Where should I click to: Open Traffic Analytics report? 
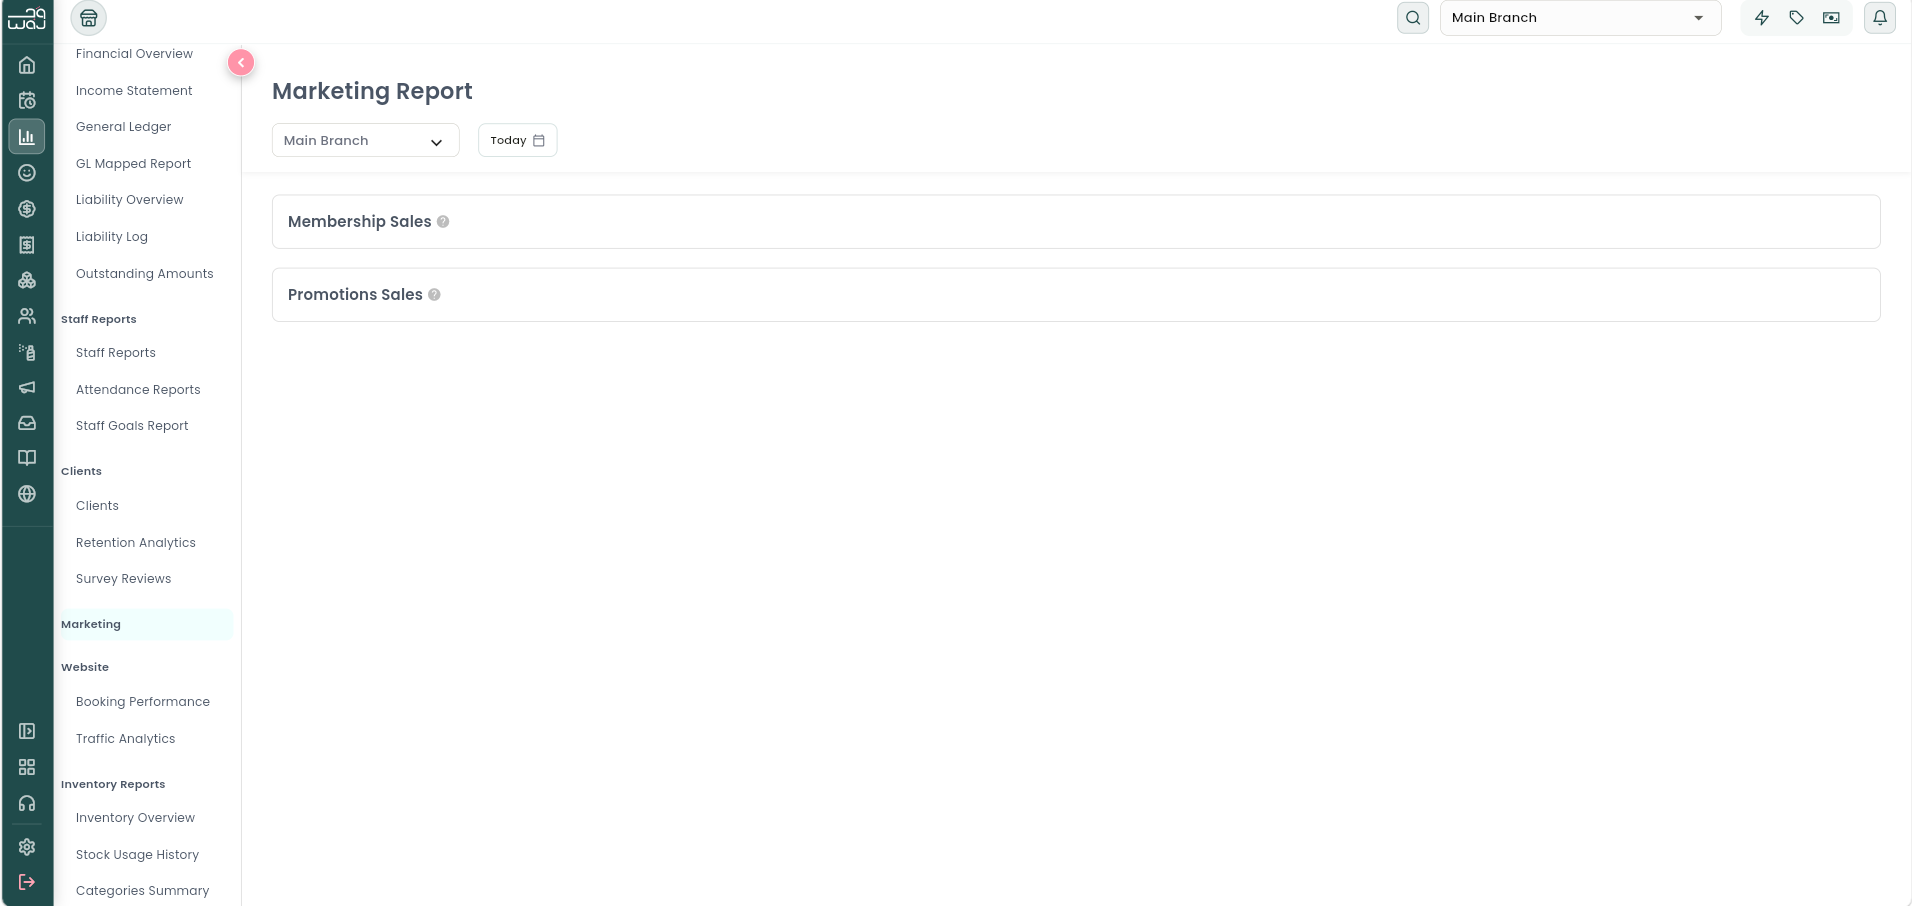click(126, 739)
